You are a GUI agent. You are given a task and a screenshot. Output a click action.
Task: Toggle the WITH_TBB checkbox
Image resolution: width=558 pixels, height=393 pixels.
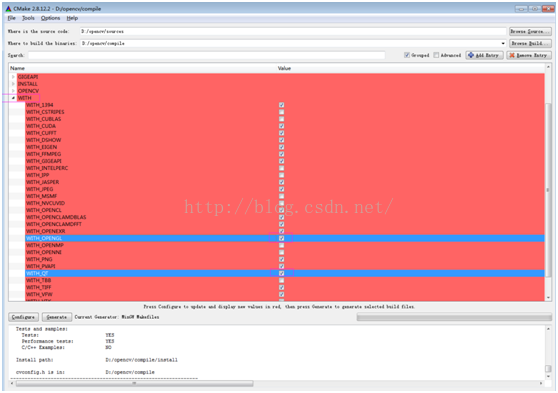281,281
